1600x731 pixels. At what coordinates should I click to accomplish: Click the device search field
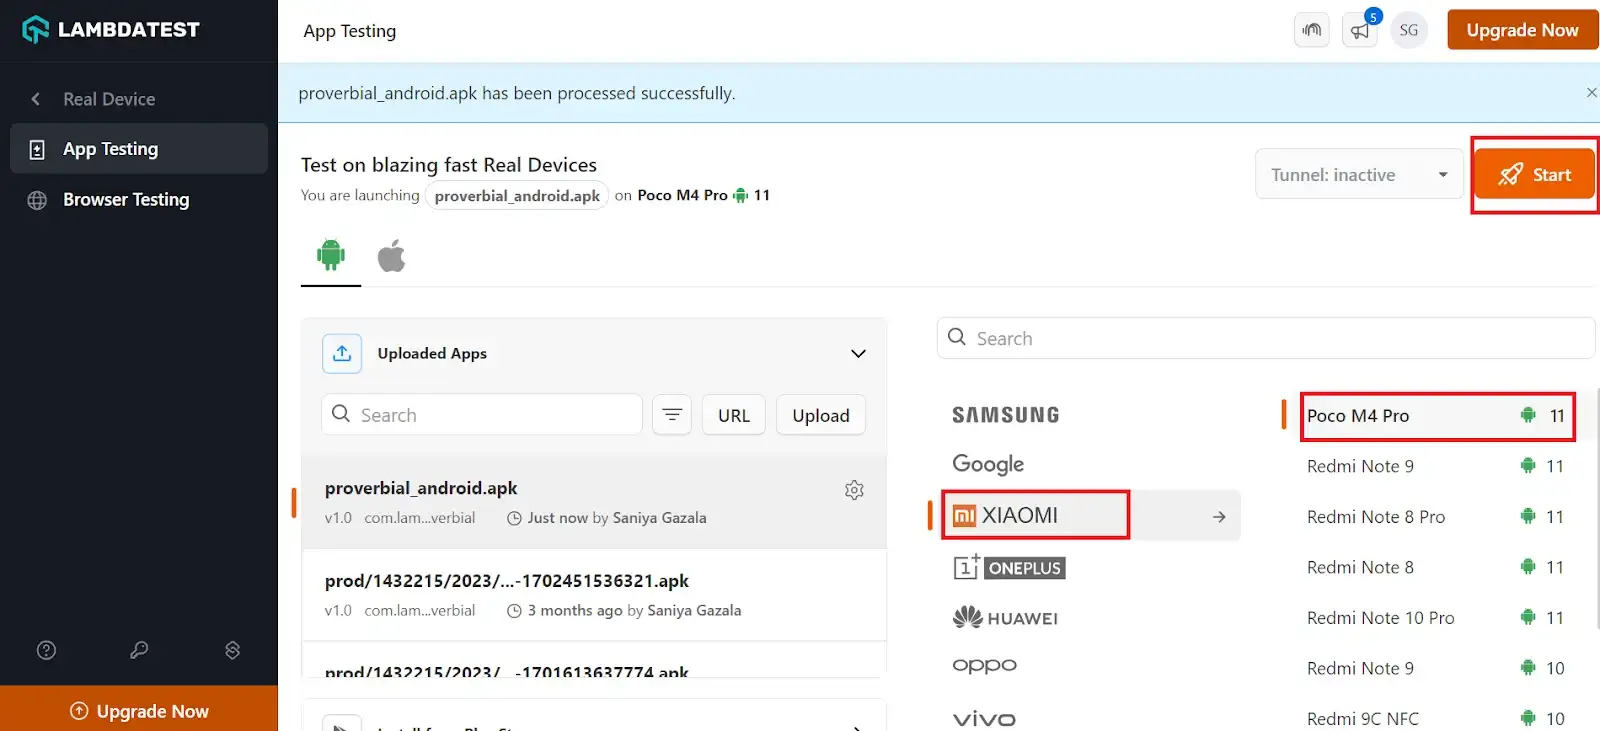click(x=1265, y=338)
